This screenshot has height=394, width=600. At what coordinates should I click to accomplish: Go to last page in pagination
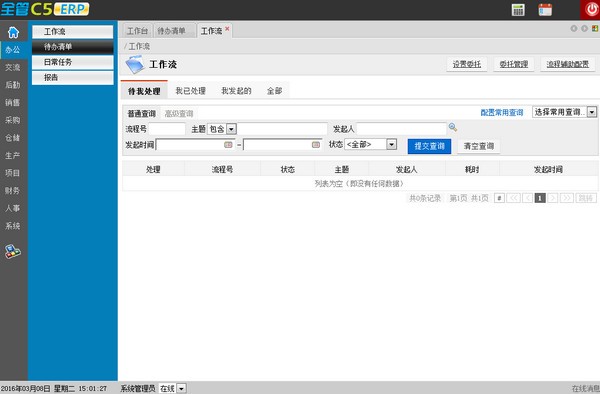pyautogui.click(x=567, y=198)
